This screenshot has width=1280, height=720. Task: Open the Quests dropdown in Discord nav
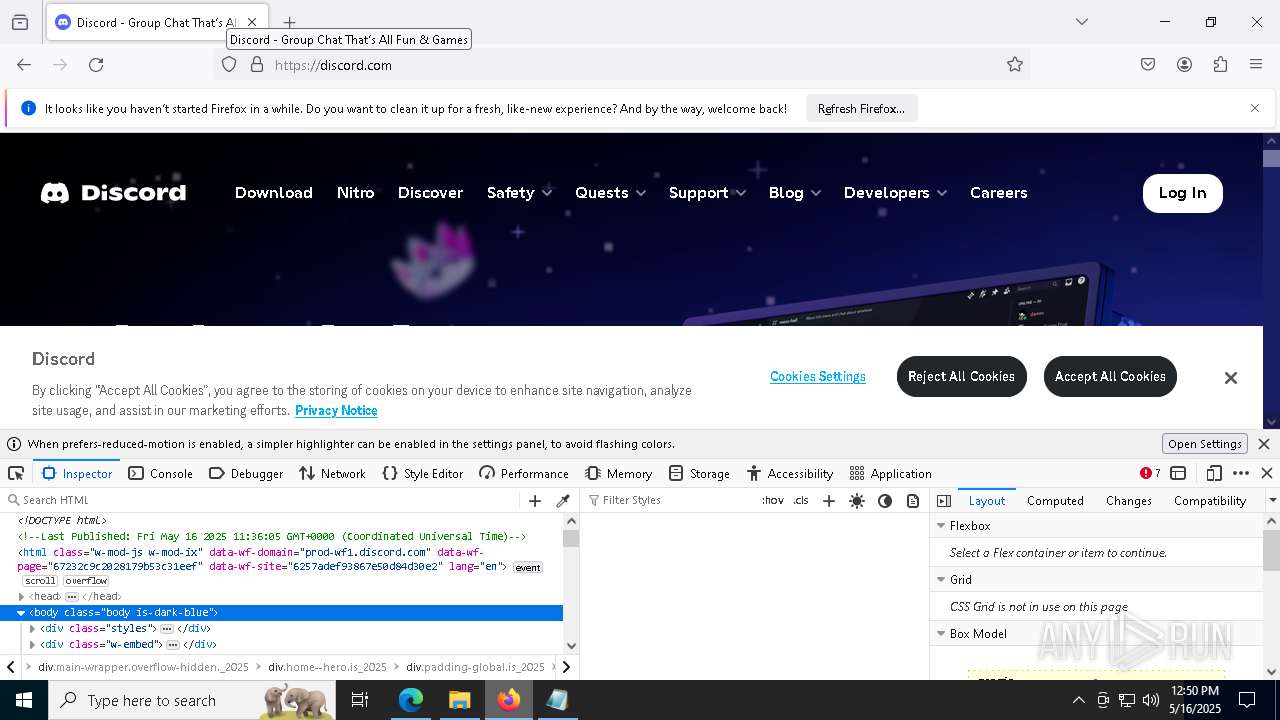(x=611, y=193)
